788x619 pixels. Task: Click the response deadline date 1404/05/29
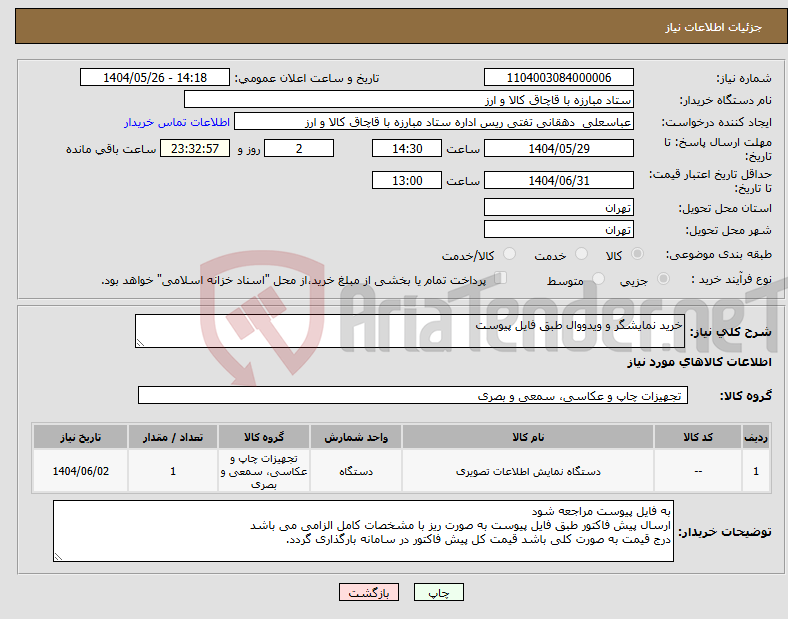coord(558,148)
